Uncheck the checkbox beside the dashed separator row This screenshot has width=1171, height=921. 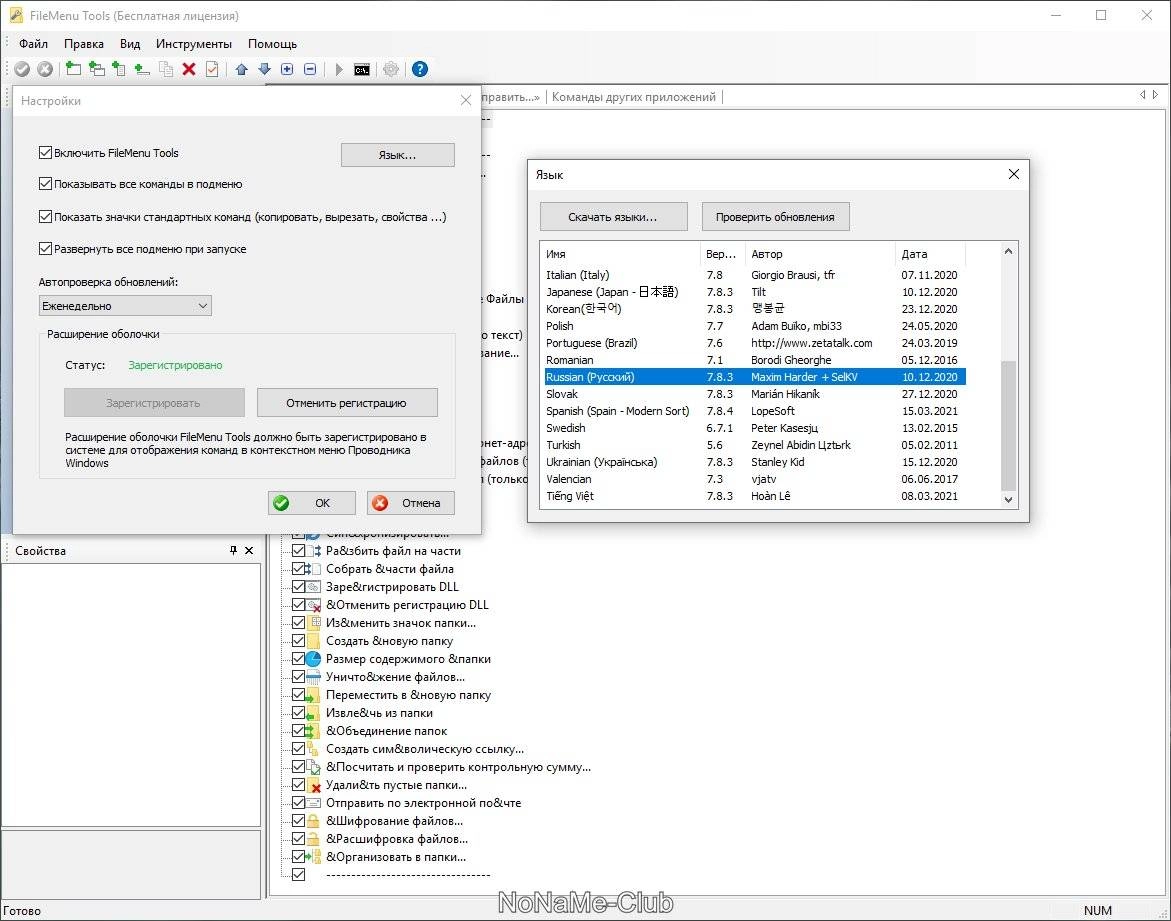298,875
